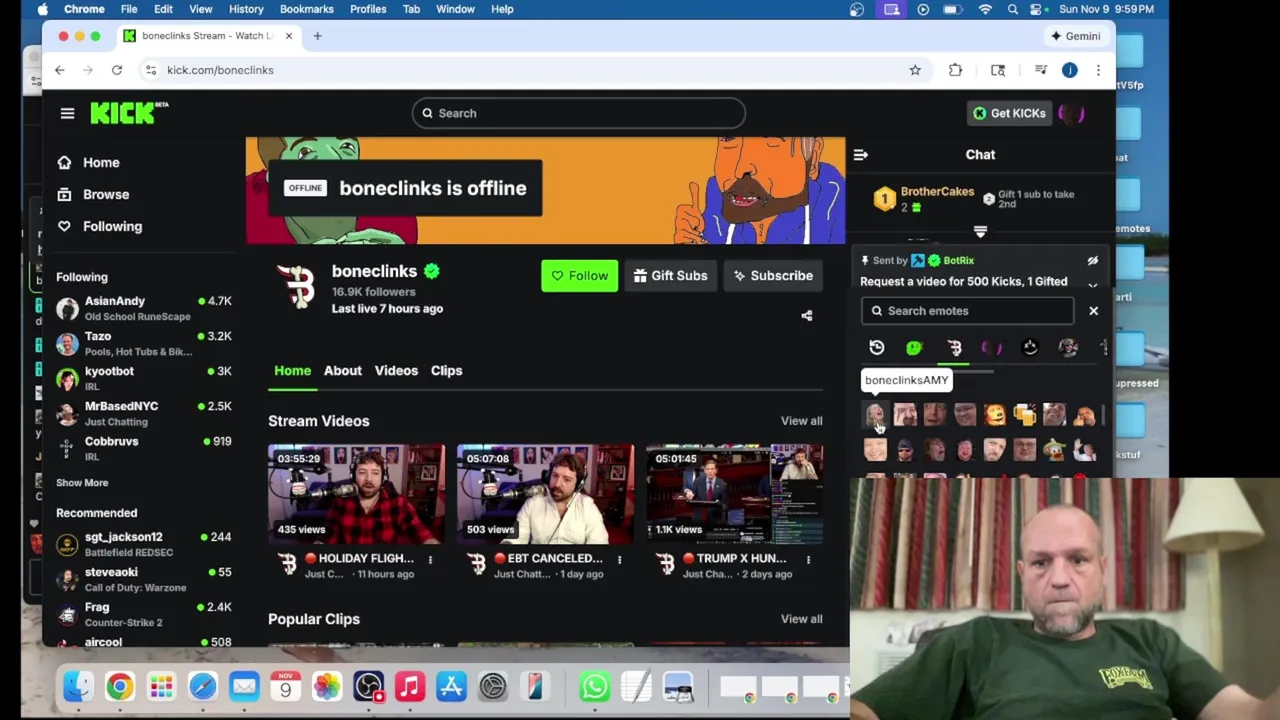
Task: Open the user profile avatar menu
Action: [1071, 113]
